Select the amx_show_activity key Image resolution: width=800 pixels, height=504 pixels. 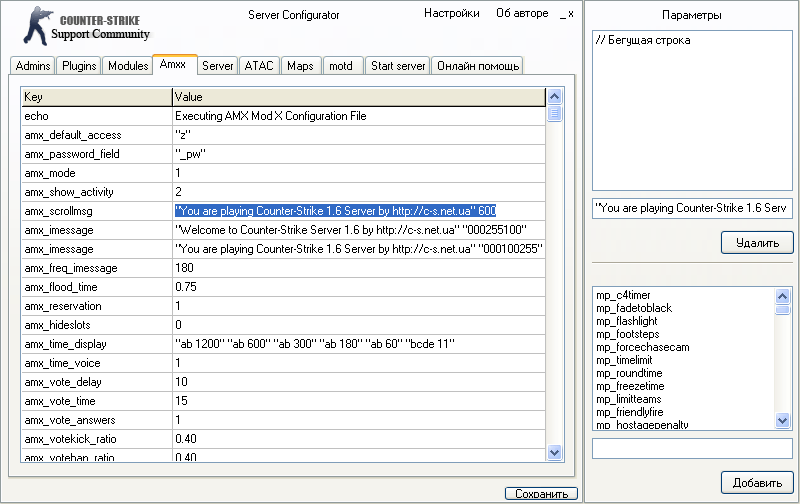pos(96,192)
